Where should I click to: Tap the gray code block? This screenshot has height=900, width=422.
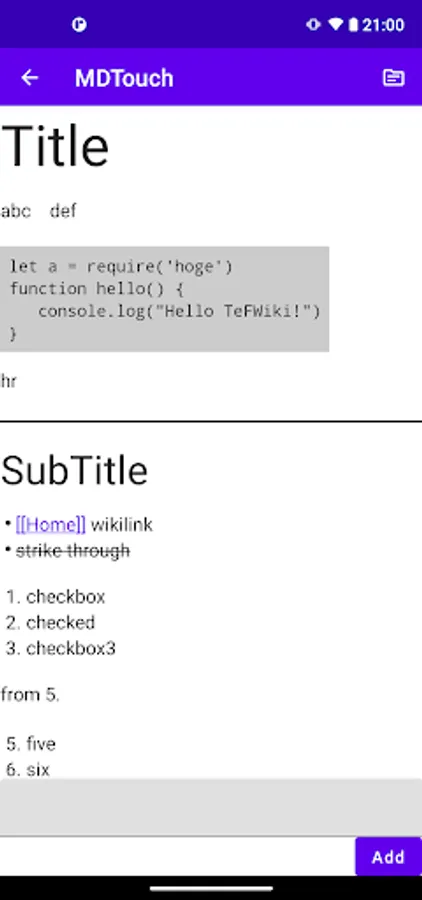coord(164,299)
